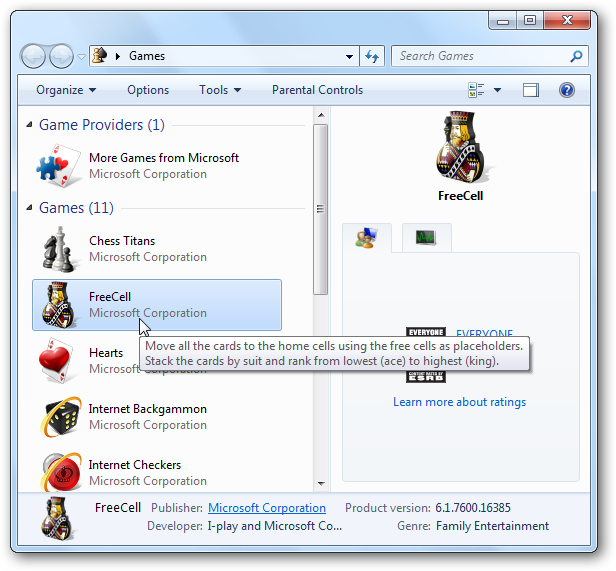The image size is (616, 571).
Task: Open the recent pages dropdown arrow
Action: (x=81, y=57)
